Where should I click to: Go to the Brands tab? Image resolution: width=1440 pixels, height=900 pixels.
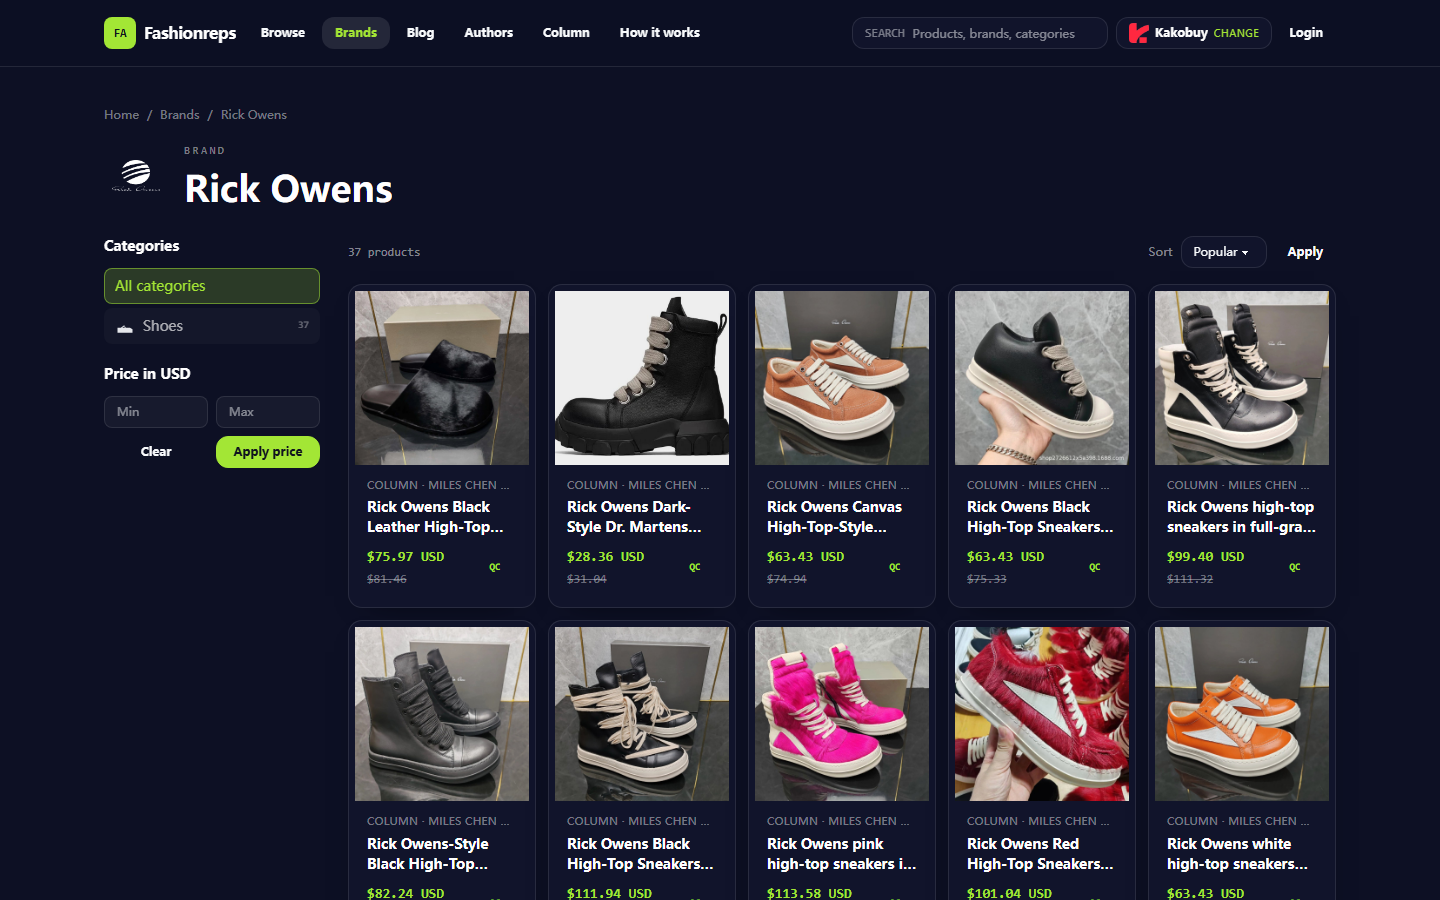[x=356, y=33]
